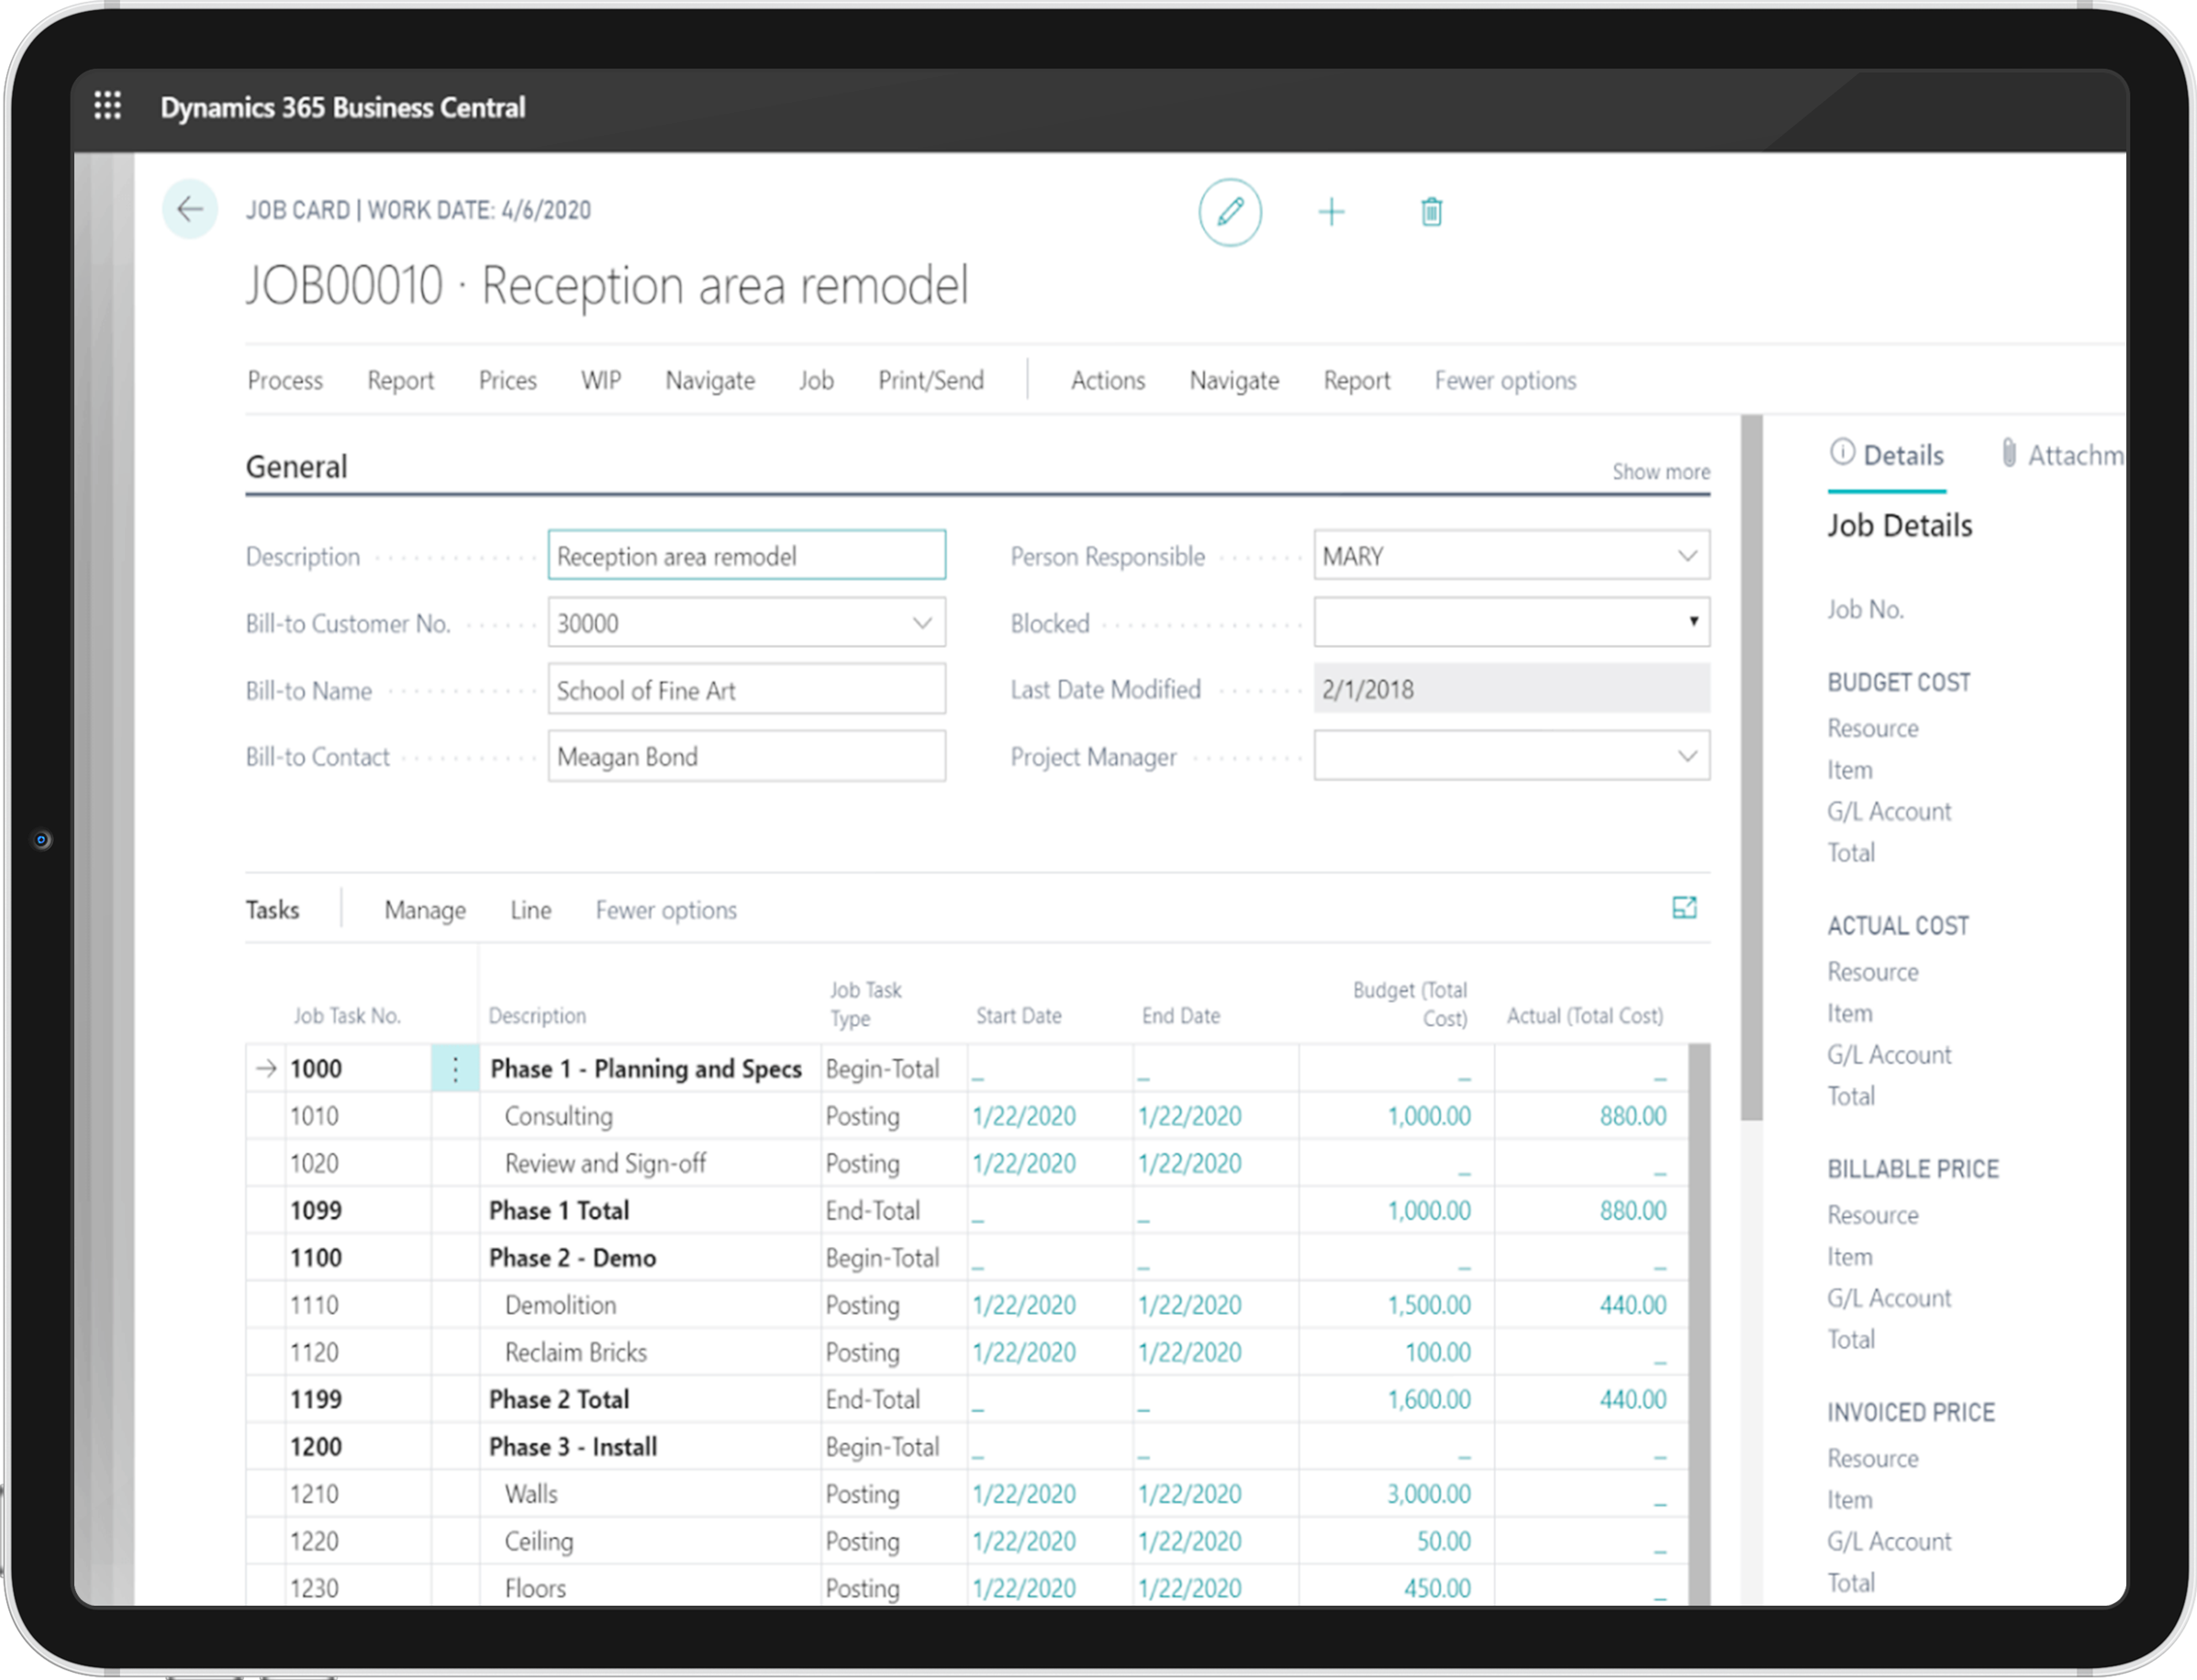The width and height of the screenshot is (2197, 1680).
Task: Expand the Tasks part to full view
Action: (1684, 908)
